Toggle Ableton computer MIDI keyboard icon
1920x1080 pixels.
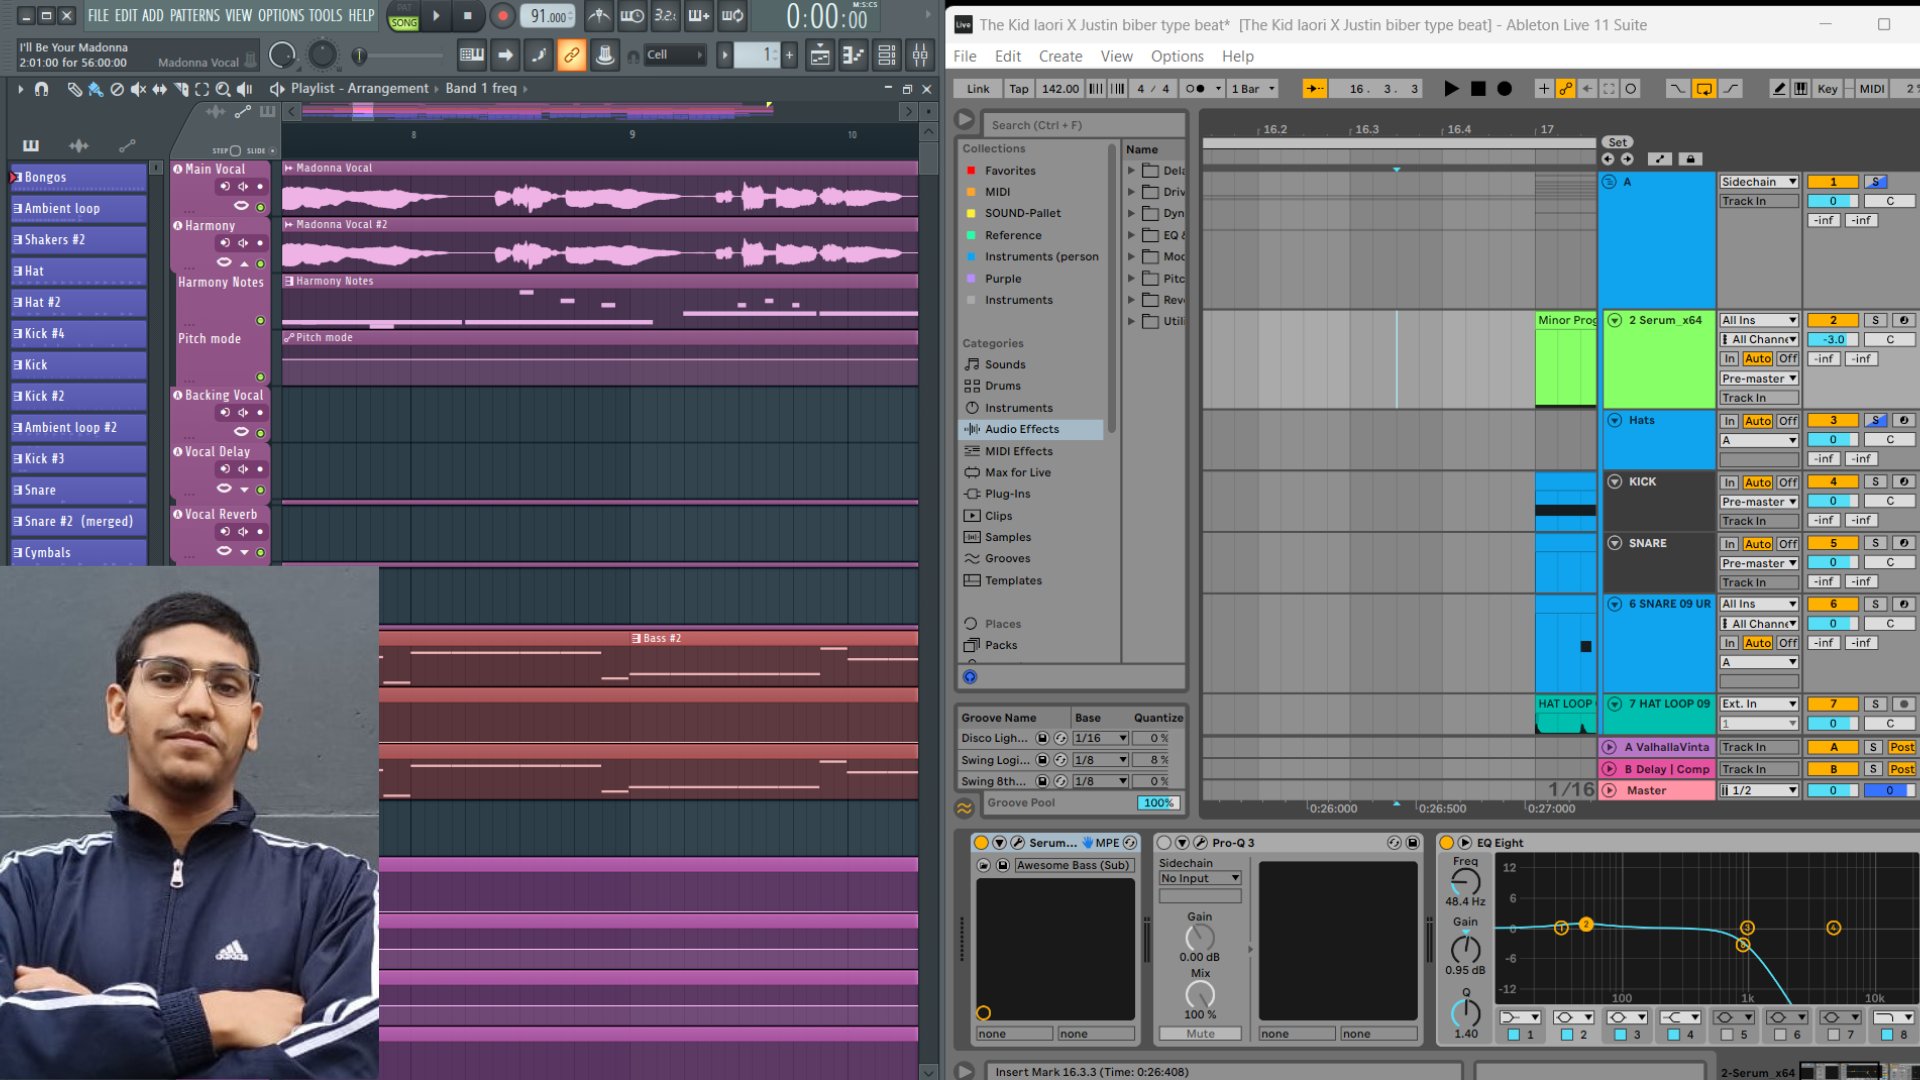click(x=1801, y=89)
